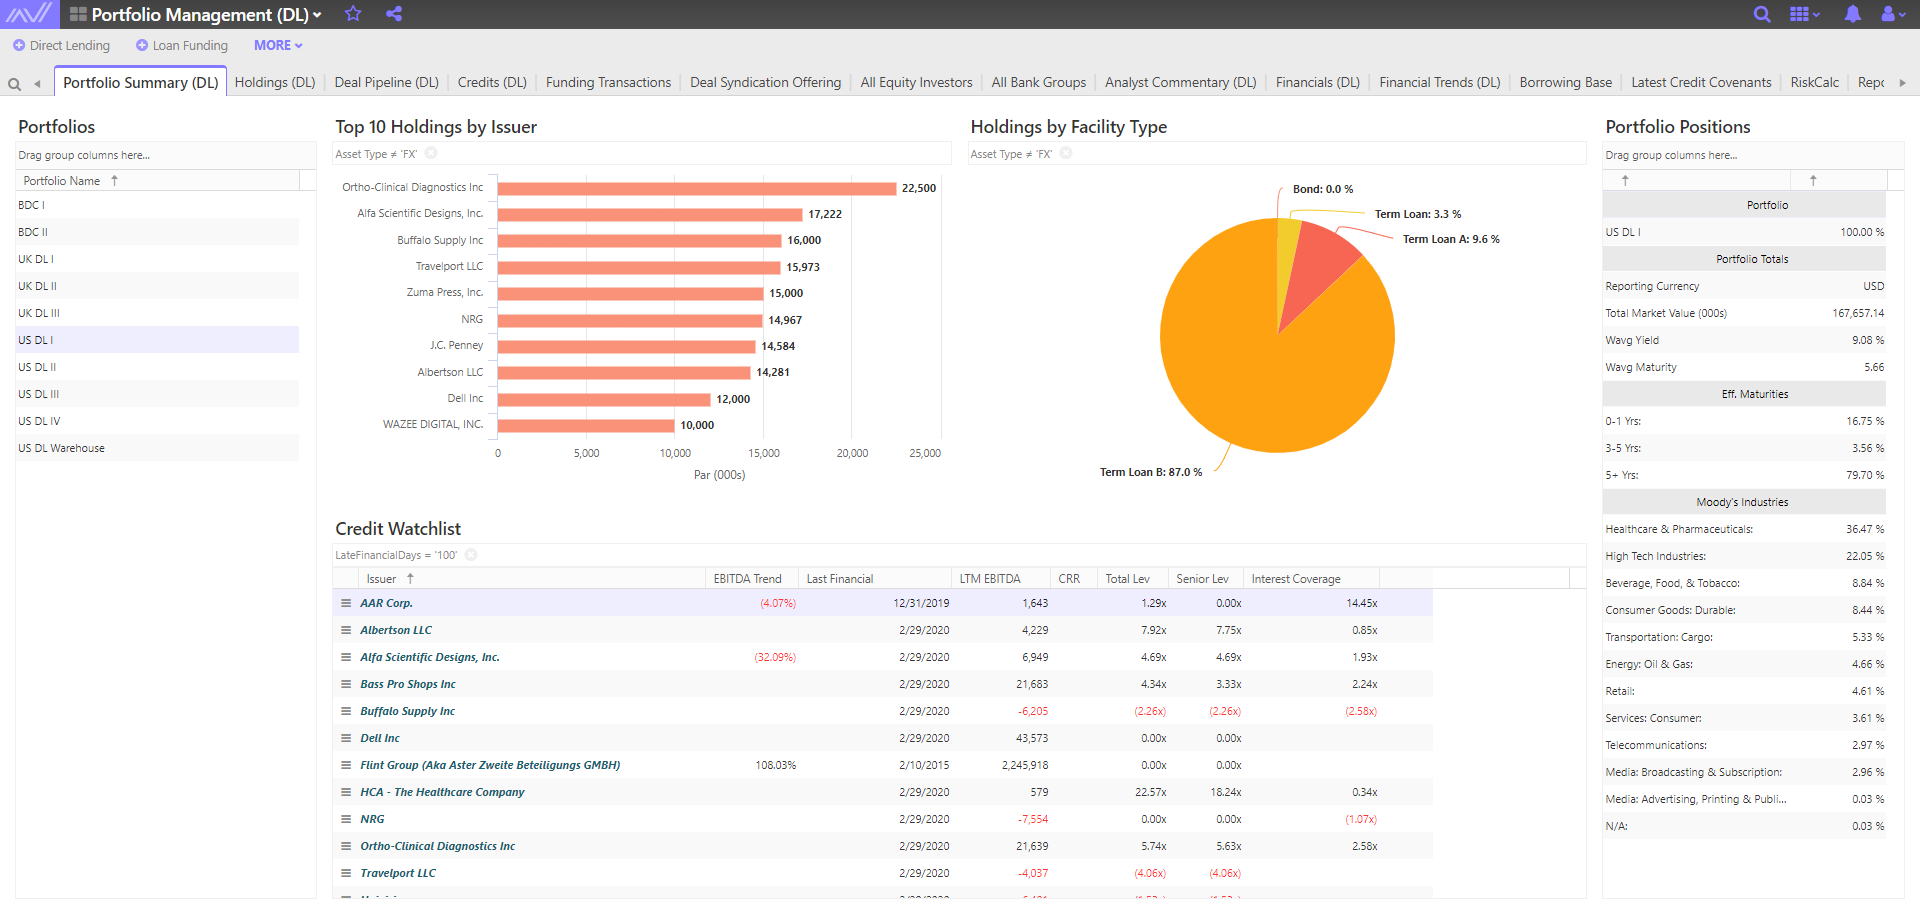Open global search magnifier in header

click(x=1762, y=14)
